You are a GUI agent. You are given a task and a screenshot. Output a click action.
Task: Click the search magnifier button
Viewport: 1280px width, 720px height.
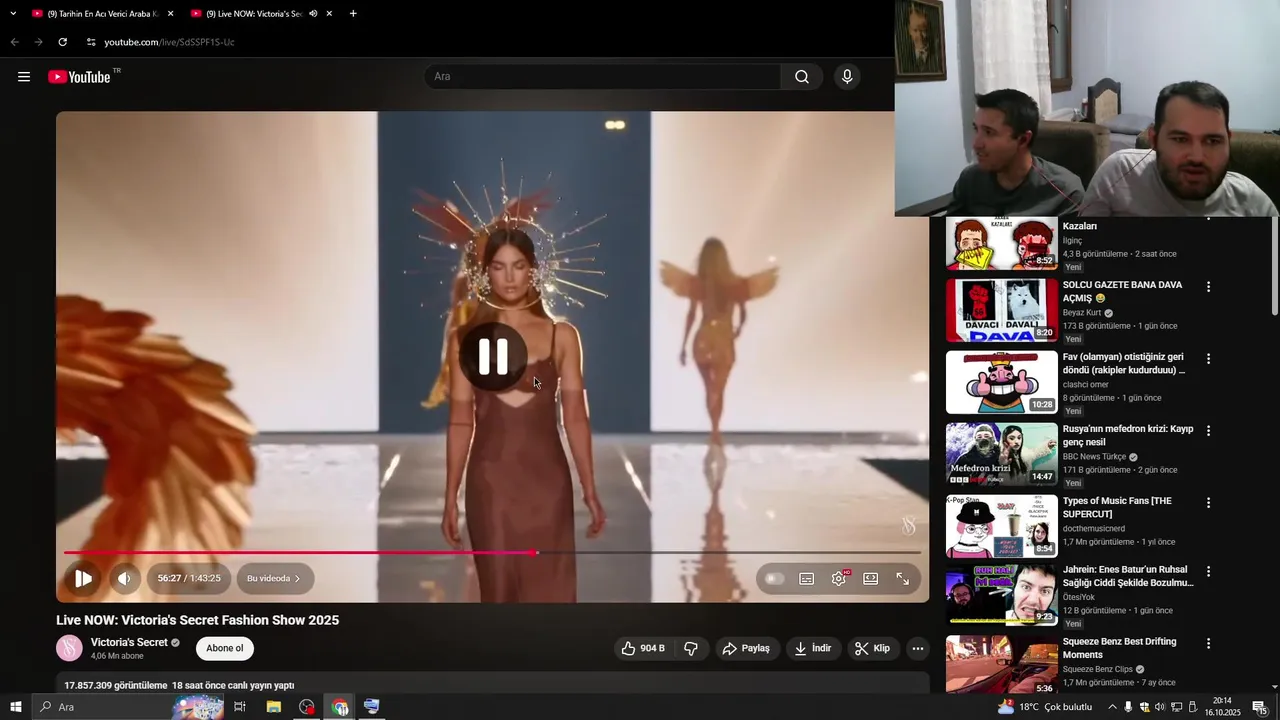[802, 77]
